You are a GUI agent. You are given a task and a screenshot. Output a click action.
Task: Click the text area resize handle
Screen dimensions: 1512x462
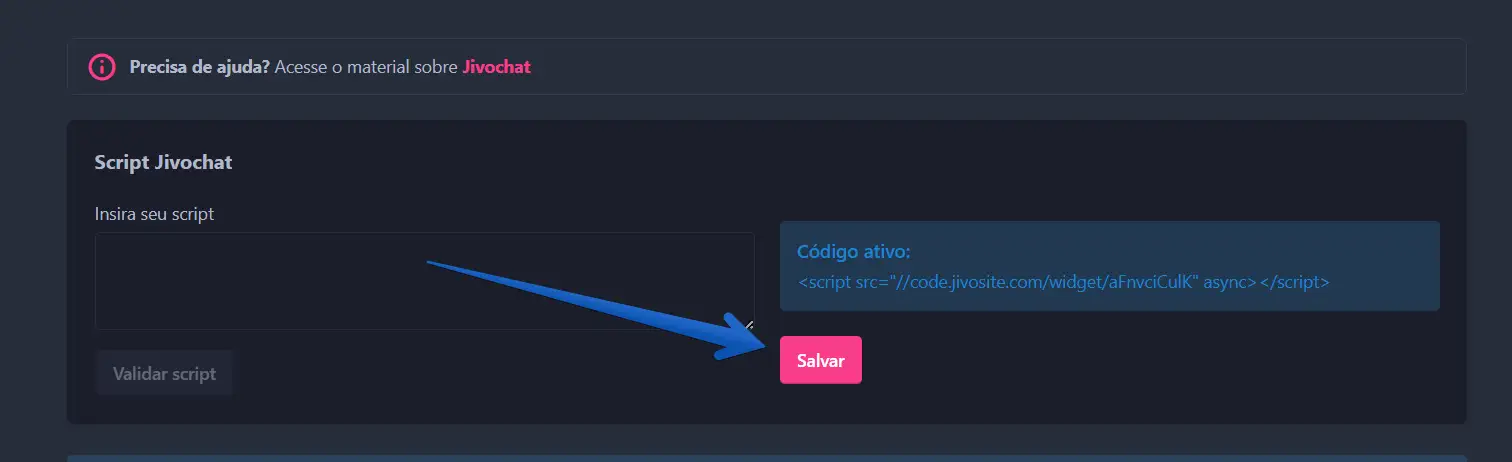(x=749, y=324)
